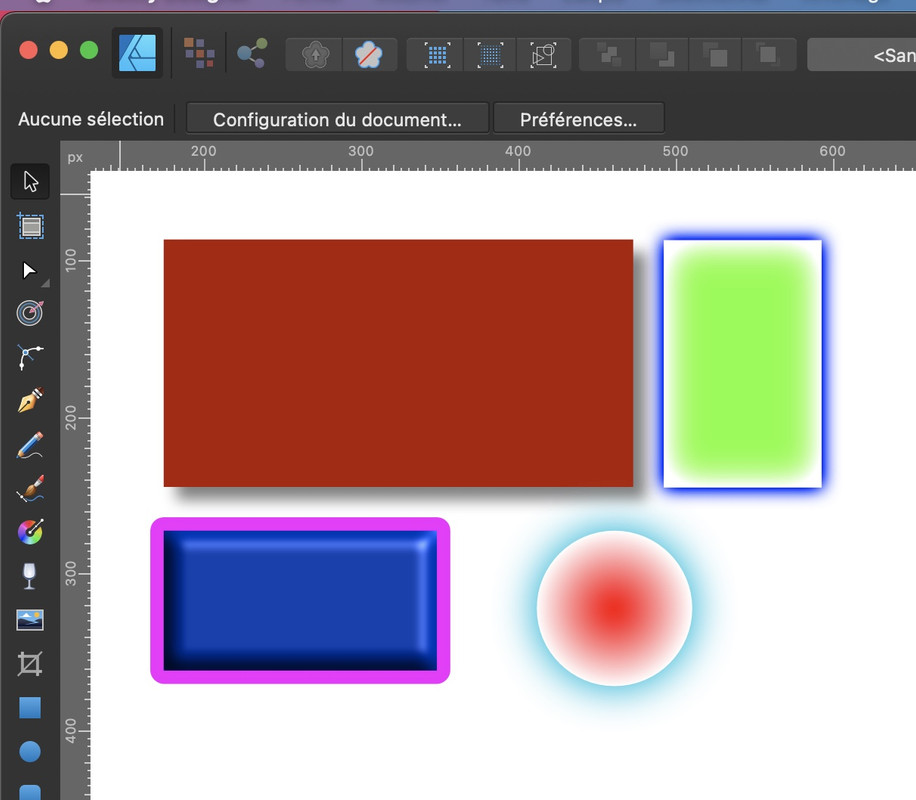This screenshot has height=800, width=916.
Task: Select the Node tool
Action: [29, 271]
